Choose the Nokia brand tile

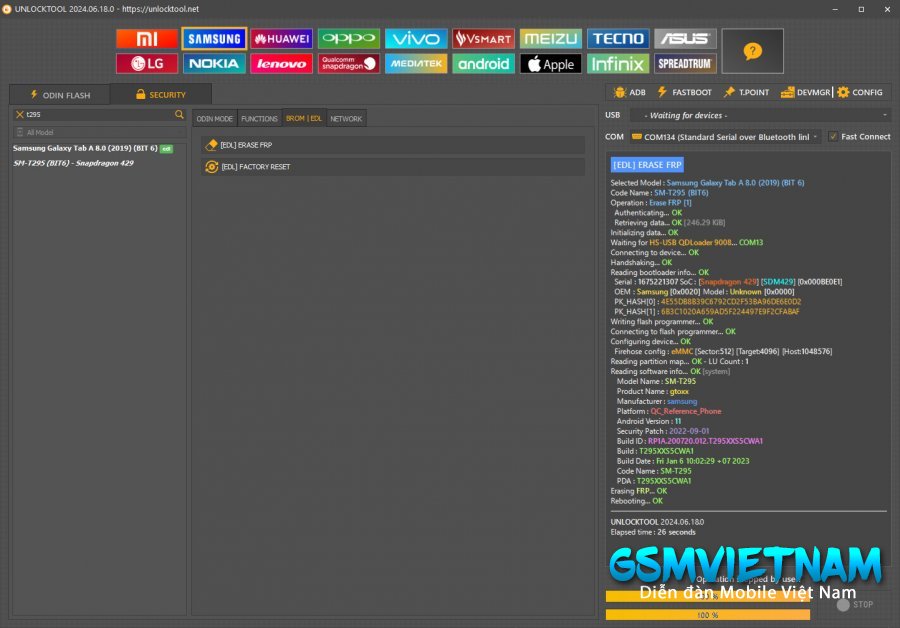(x=214, y=63)
